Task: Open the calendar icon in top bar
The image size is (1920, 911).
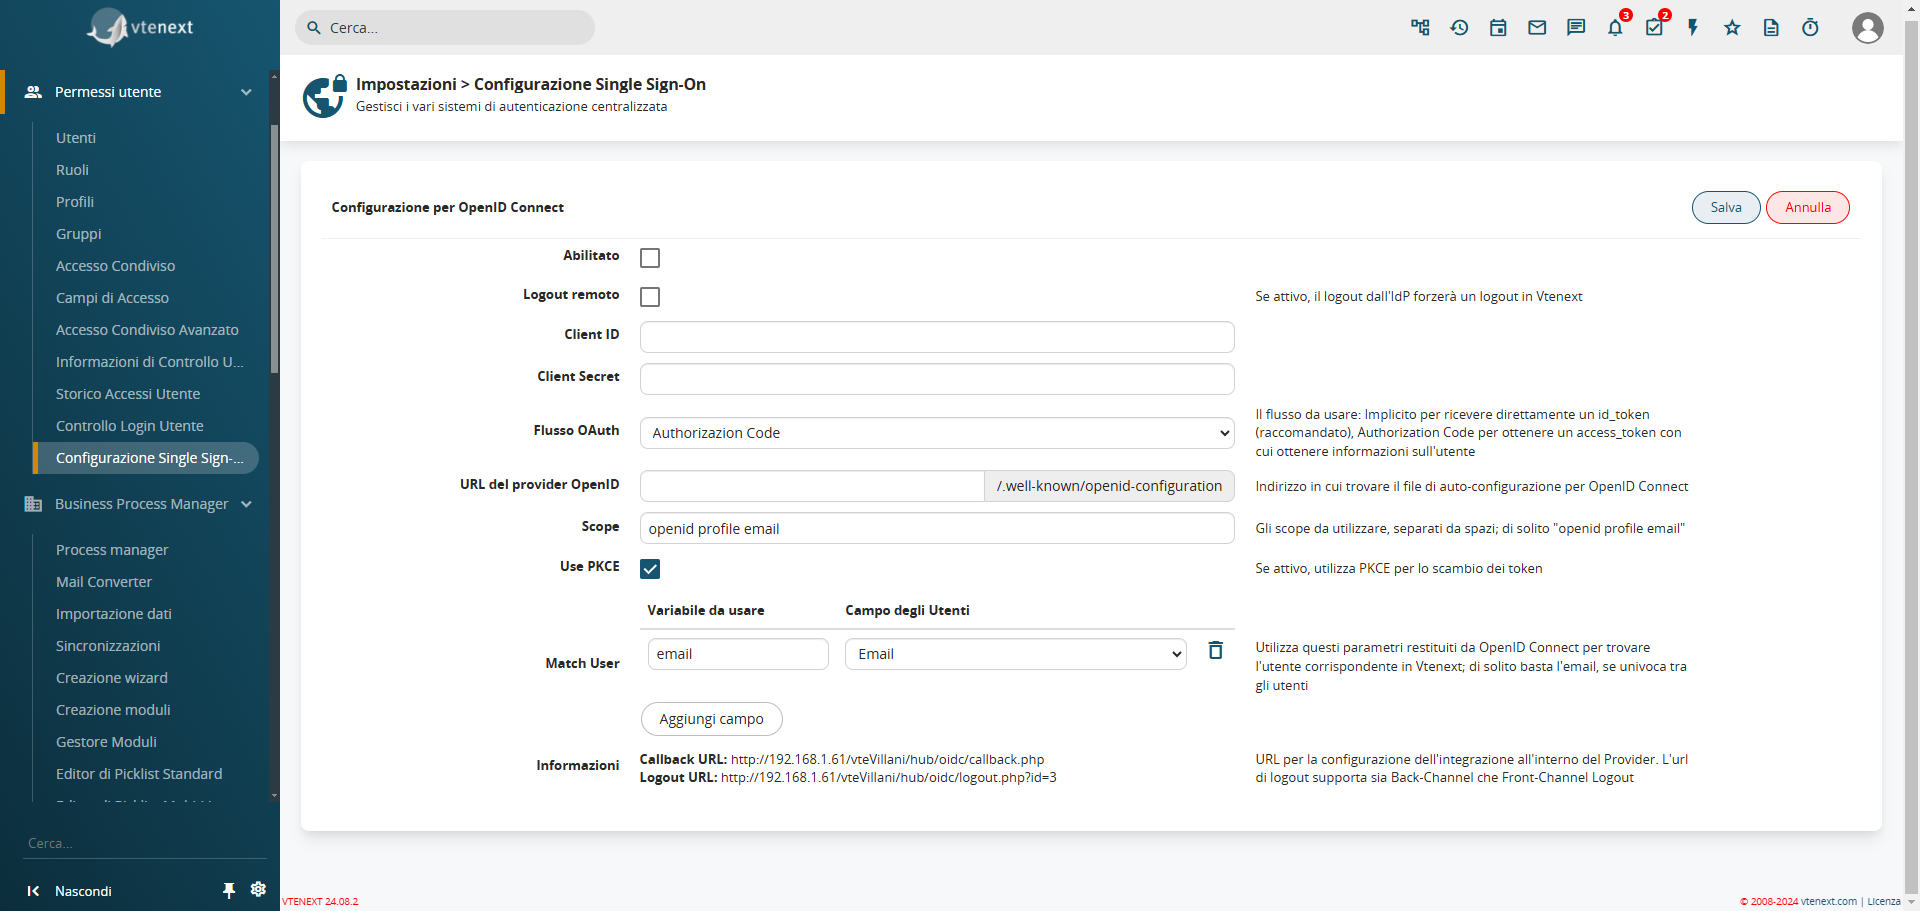Action: [1498, 28]
